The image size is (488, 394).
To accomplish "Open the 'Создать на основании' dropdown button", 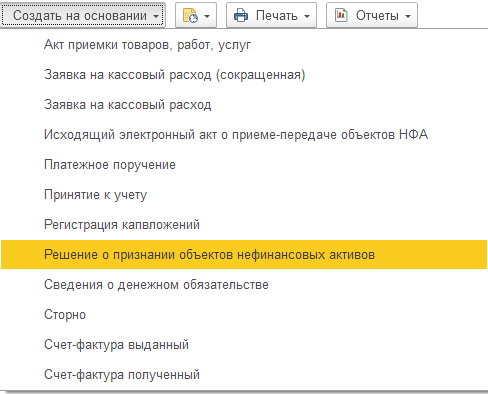I will pyautogui.click(x=83, y=15).
